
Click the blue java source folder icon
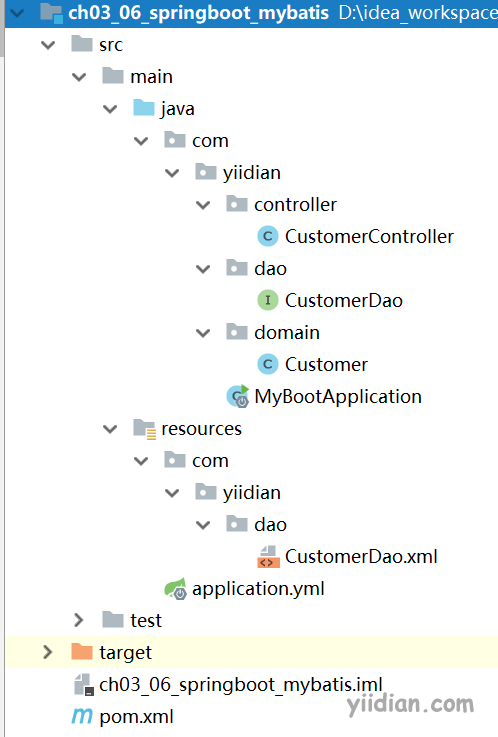pos(144,108)
